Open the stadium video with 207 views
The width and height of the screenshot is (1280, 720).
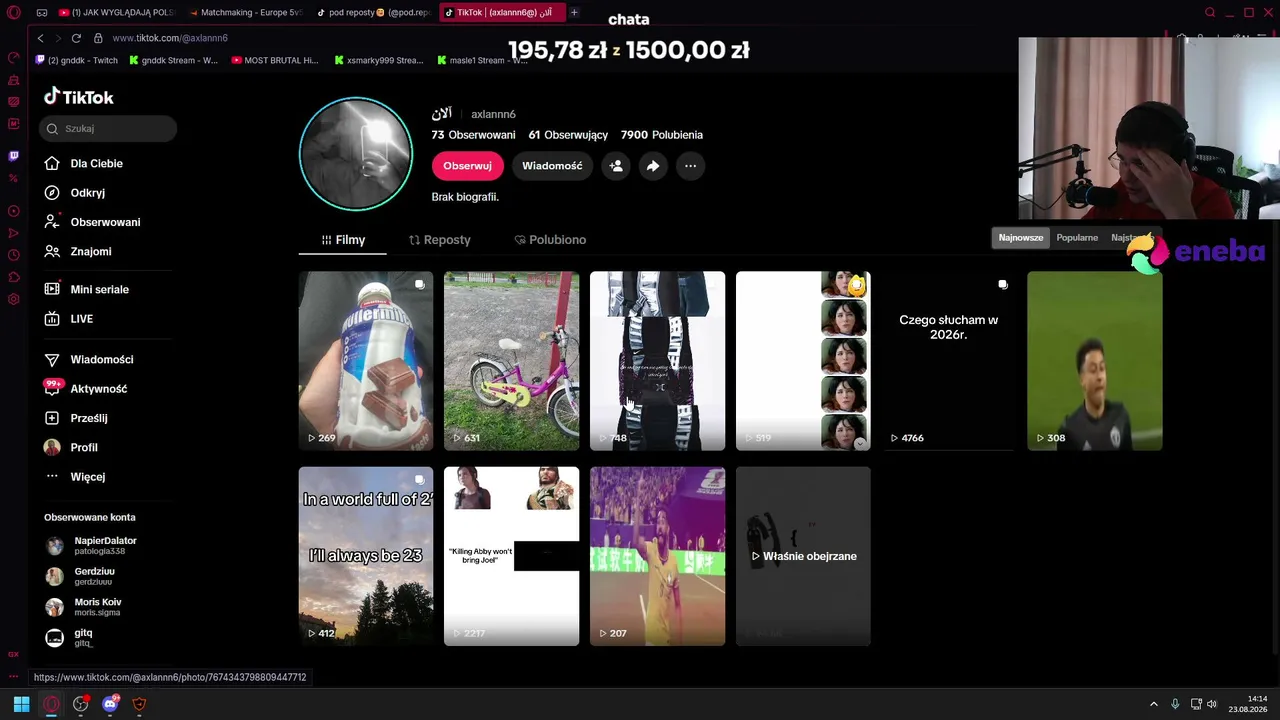click(x=657, y=556)
